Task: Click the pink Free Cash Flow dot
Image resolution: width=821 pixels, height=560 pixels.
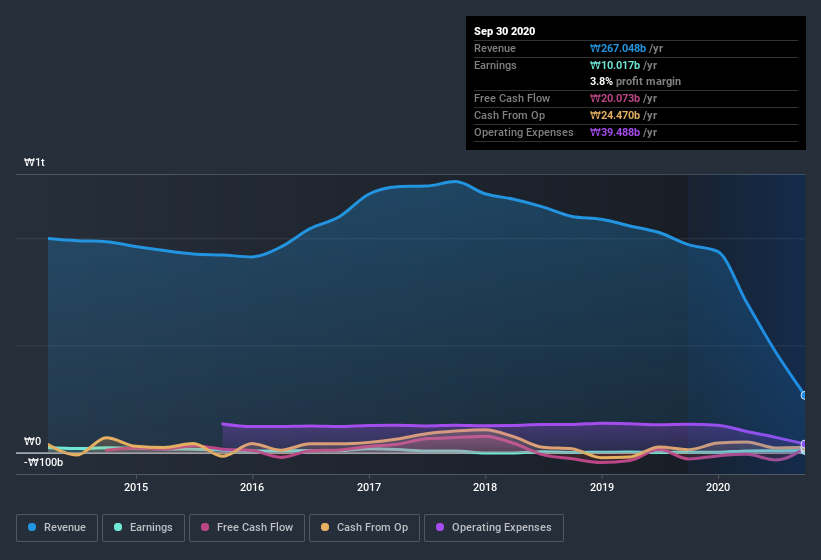Action: (x=205, y=527)
